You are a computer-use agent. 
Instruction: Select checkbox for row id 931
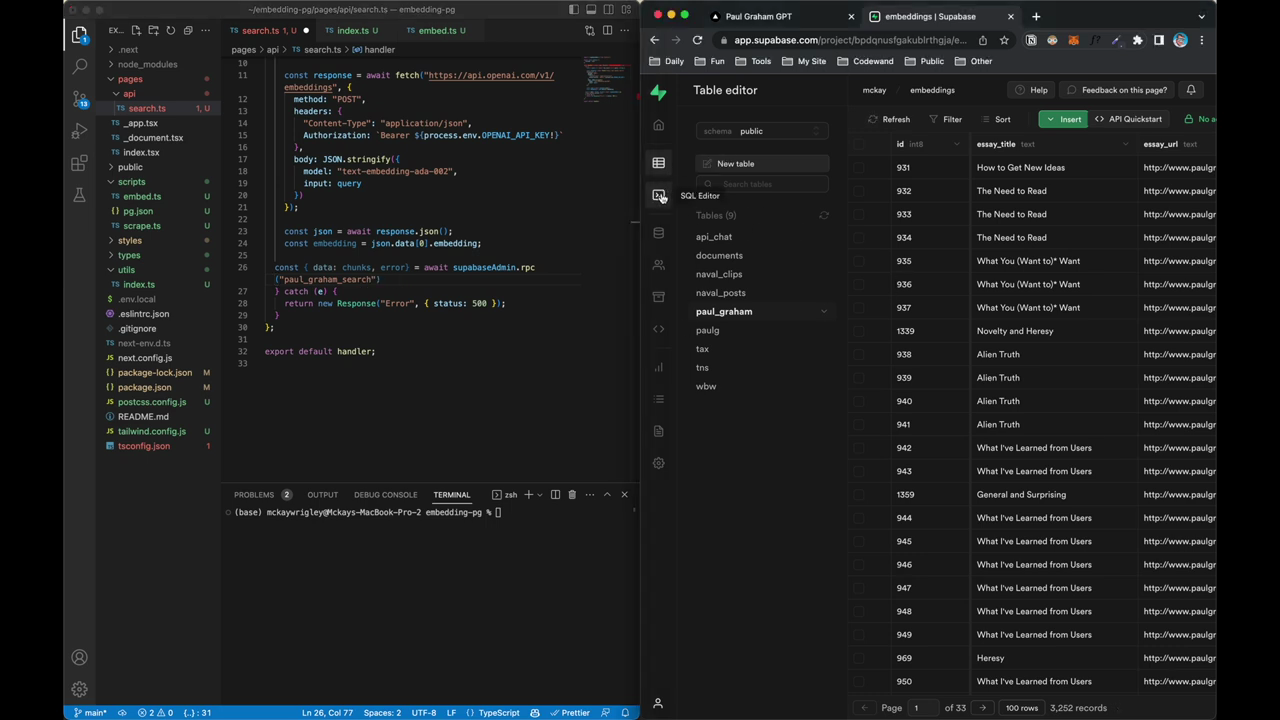click(858, 168)
